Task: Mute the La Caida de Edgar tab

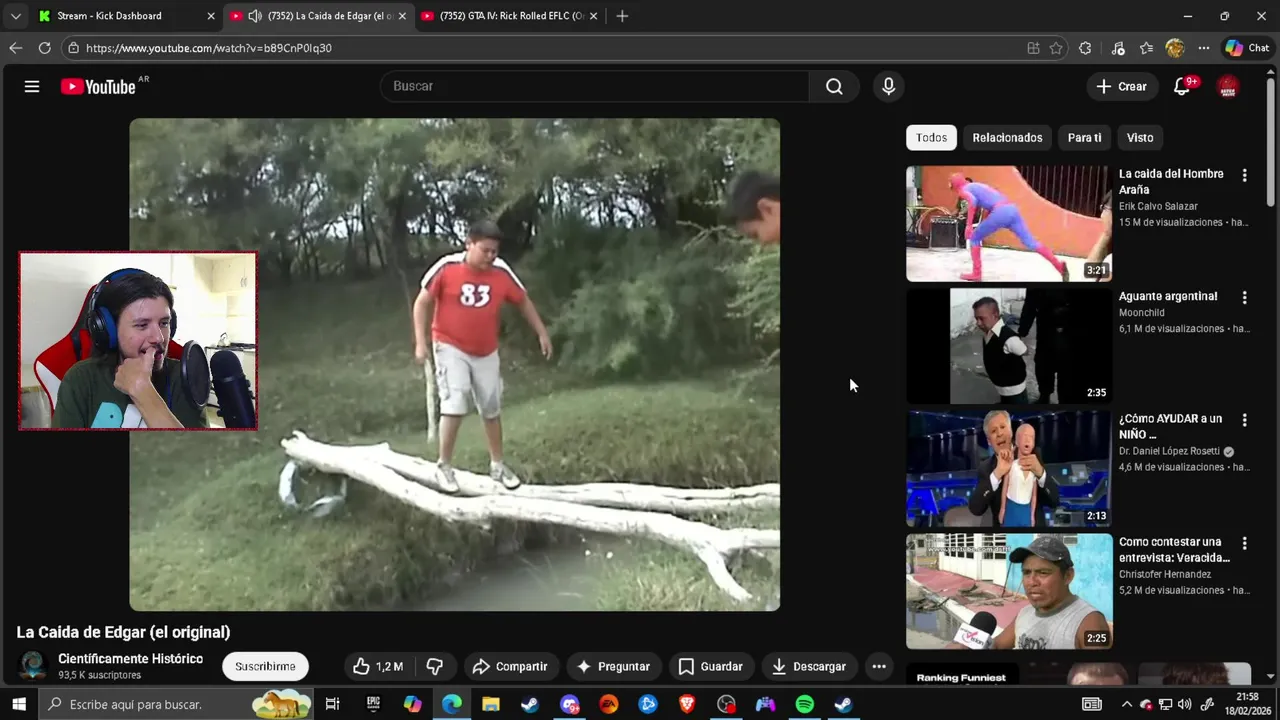Action: [255, 16]
